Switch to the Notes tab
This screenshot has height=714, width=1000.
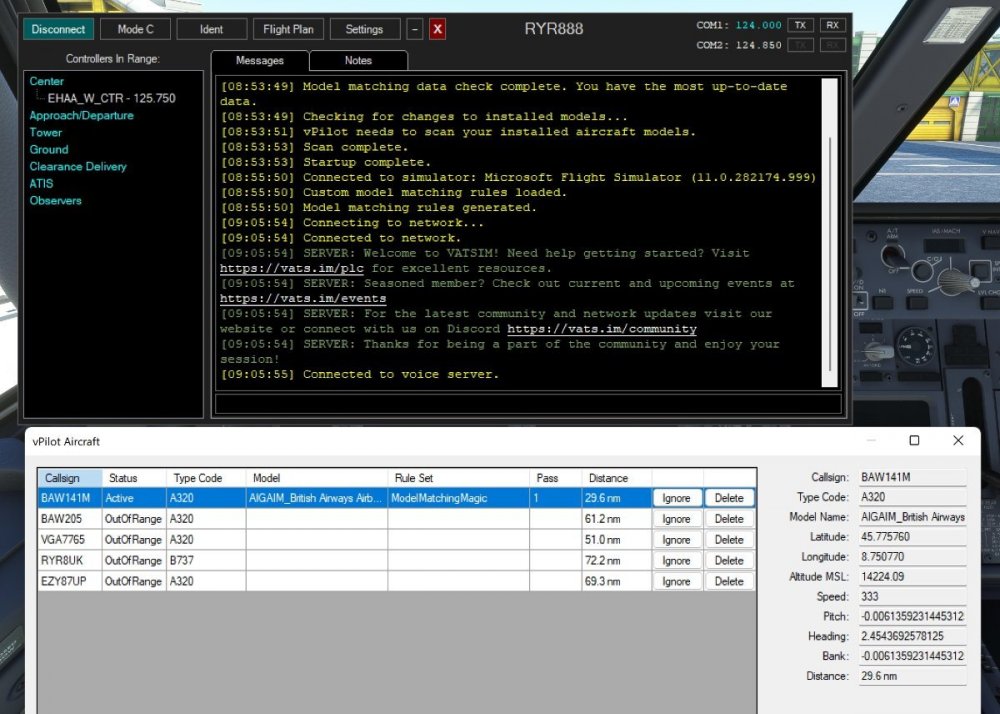[358, 61]
